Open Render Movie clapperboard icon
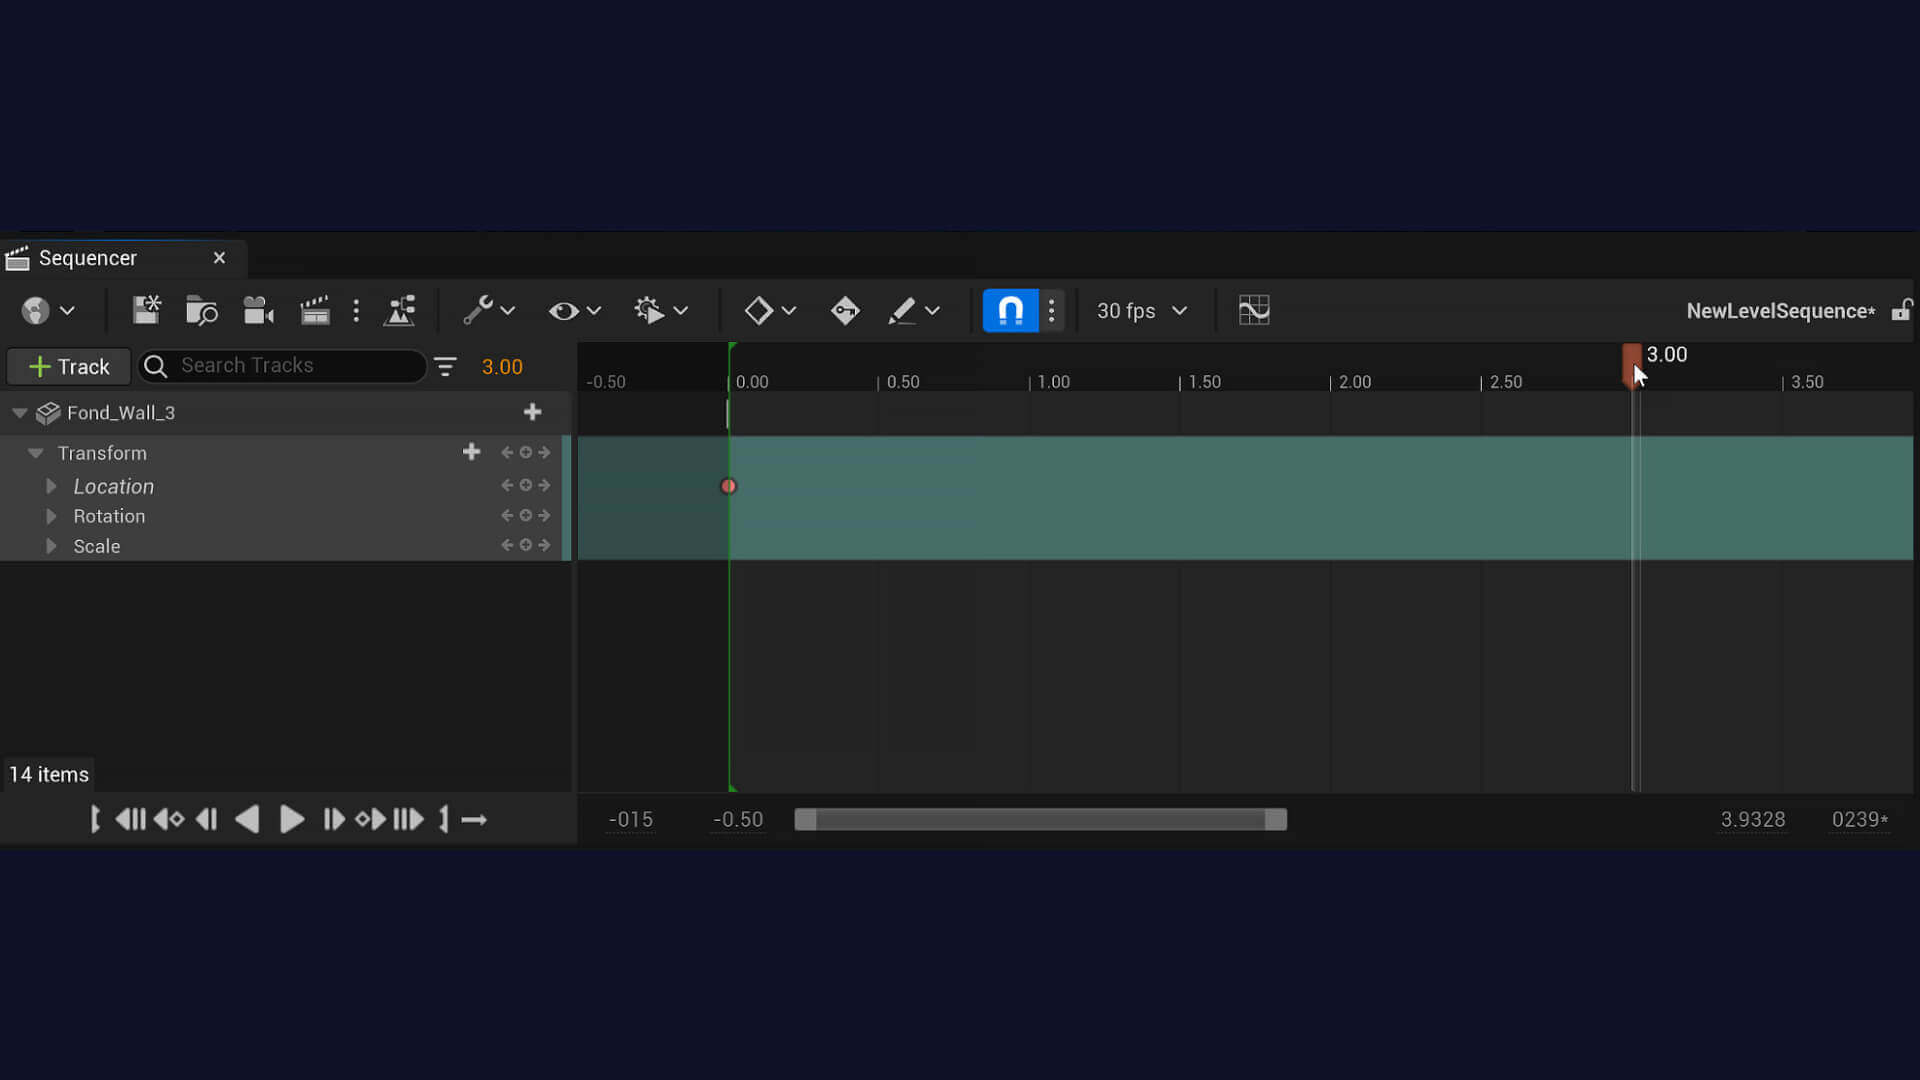 click(x=315, y=311)
